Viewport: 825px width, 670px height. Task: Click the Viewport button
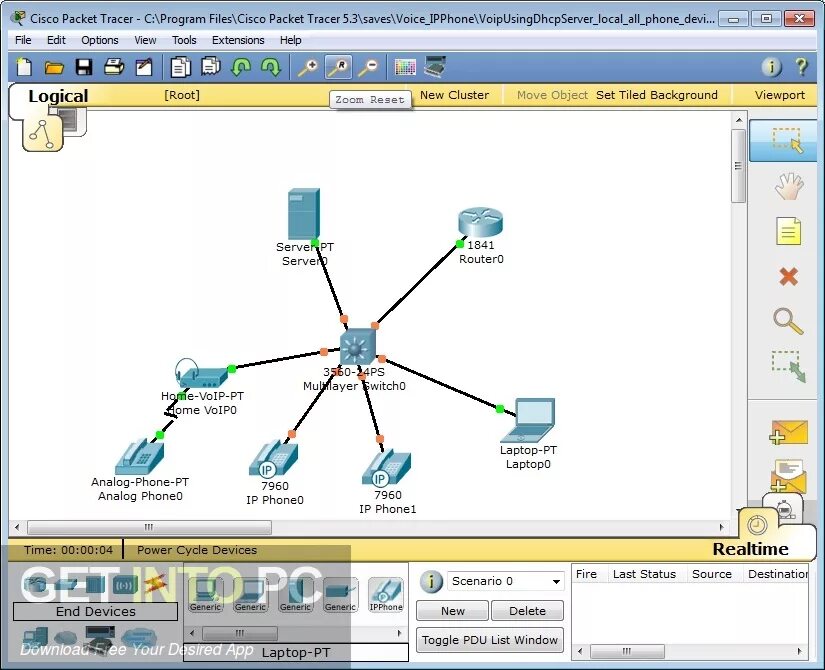tap(780, 95)
